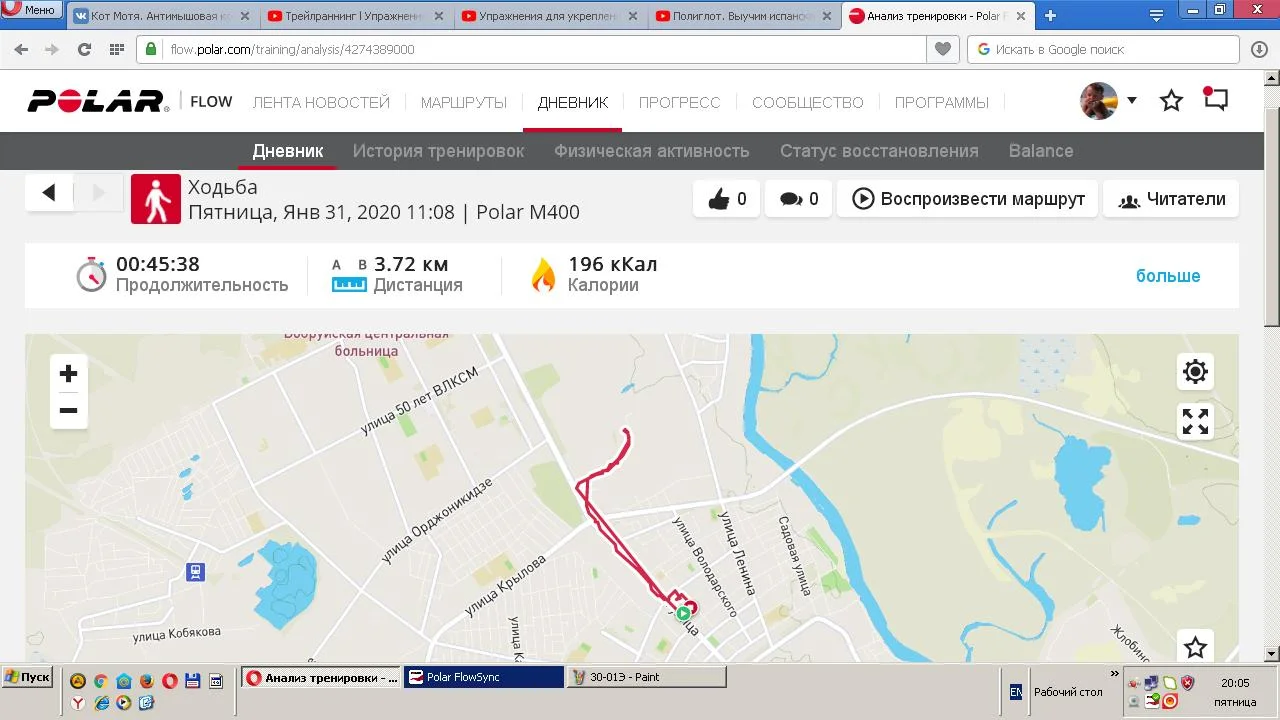Click the taskbar clock 20:05
Screen dimensions: 1280x720
click(1235, 684)
